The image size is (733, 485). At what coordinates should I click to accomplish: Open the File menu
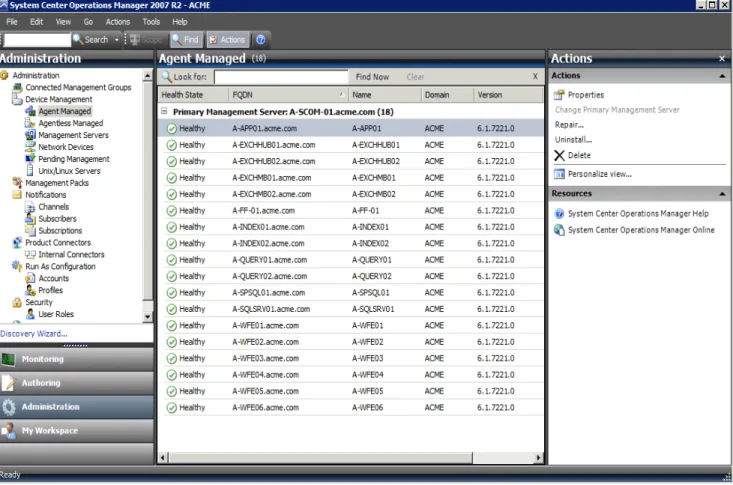(12, 22)
